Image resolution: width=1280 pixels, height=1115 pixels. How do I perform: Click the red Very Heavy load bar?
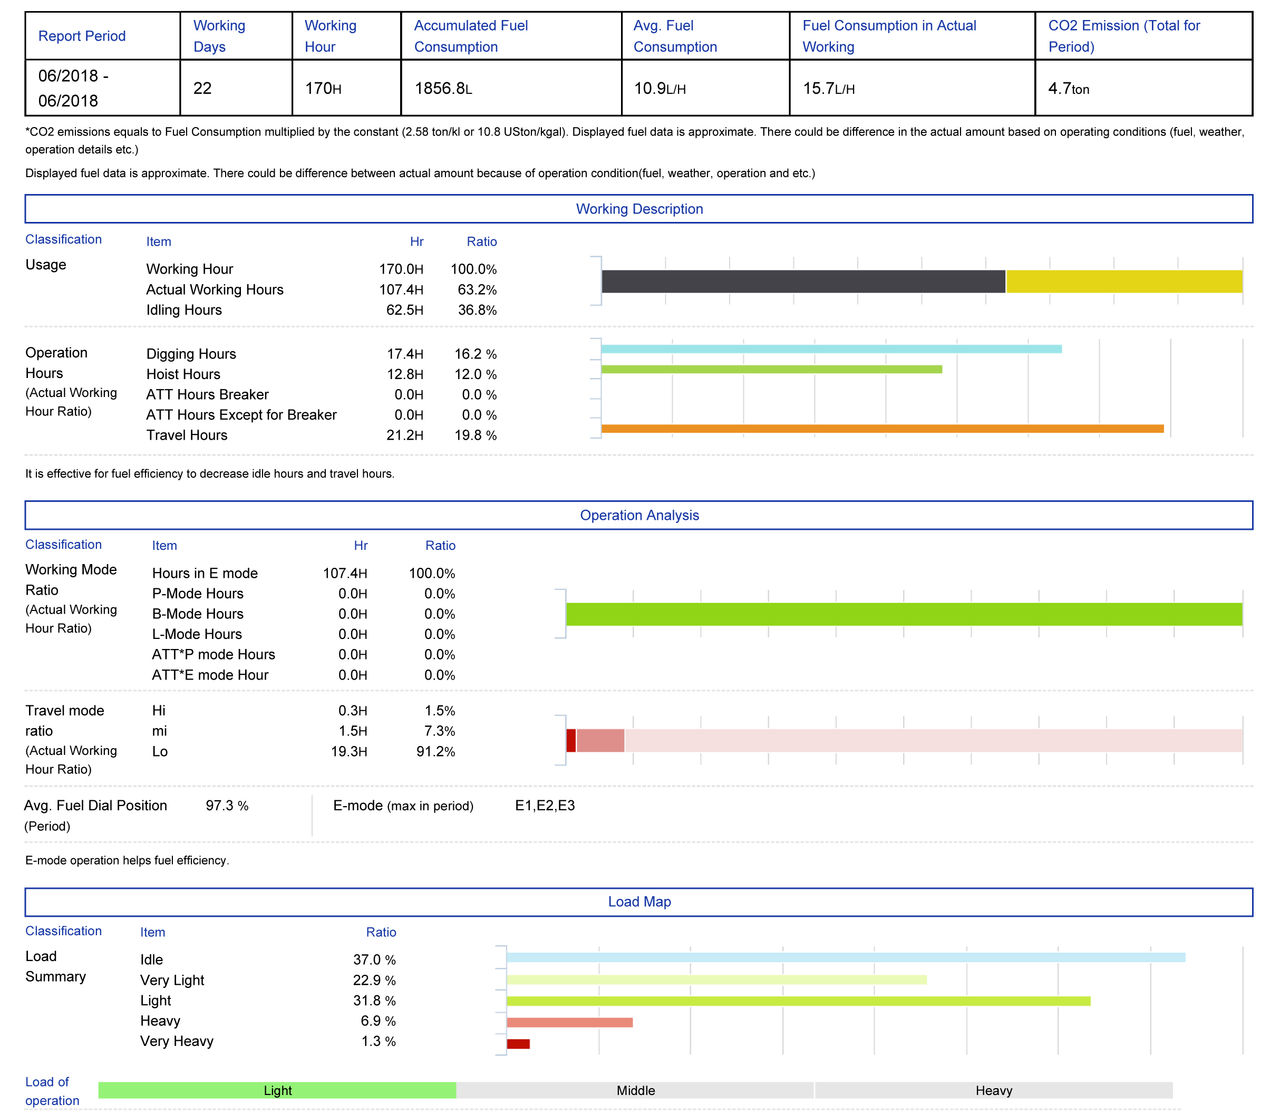[518, 1044]
